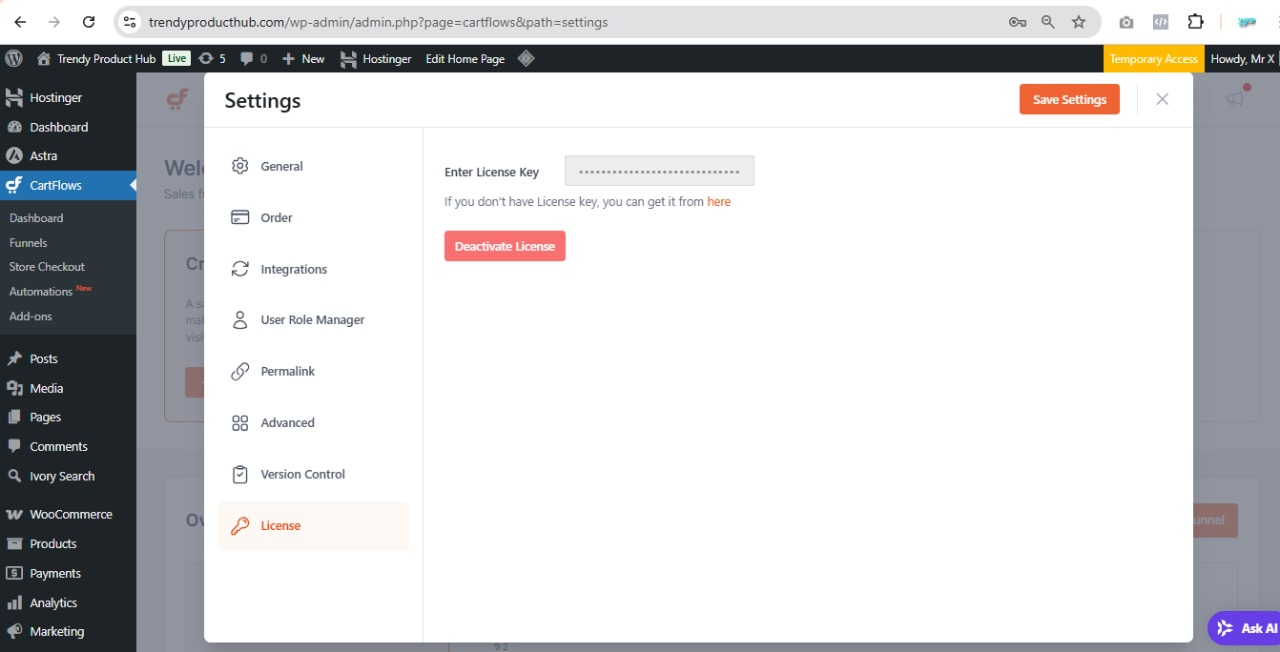Reload the page in browser
The height and width of the screenshot is (652, 1280).
click(x=89, y=22)
